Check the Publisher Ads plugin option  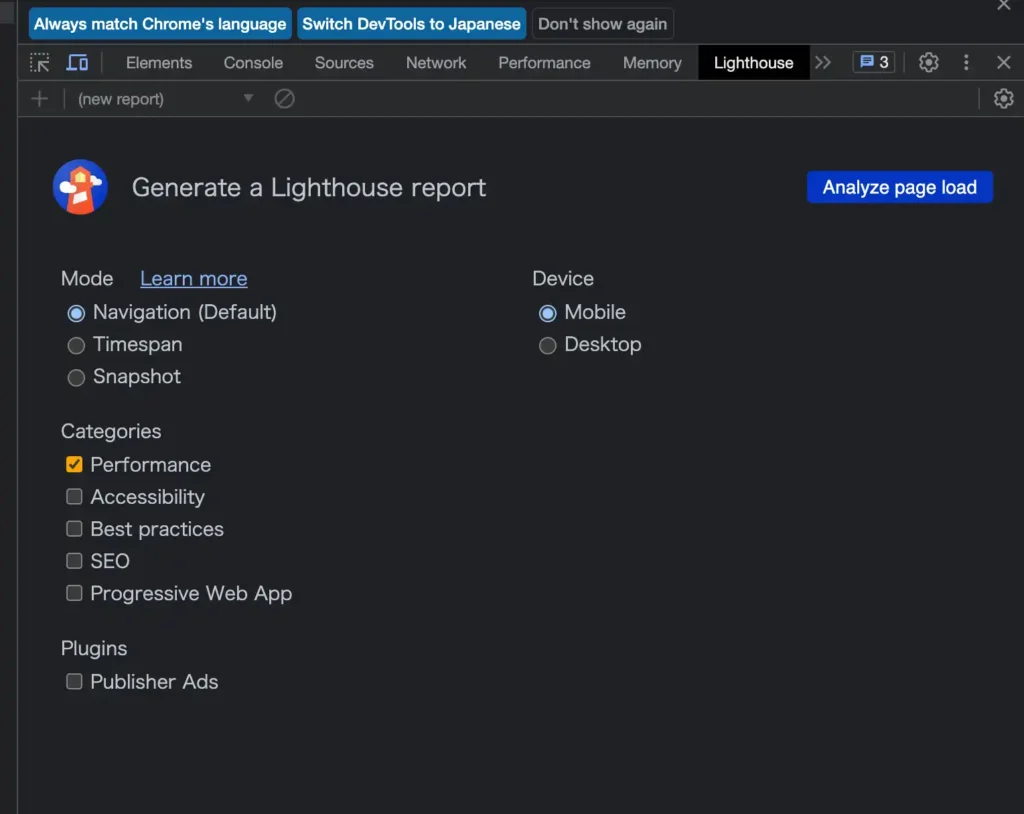point(74,681)
